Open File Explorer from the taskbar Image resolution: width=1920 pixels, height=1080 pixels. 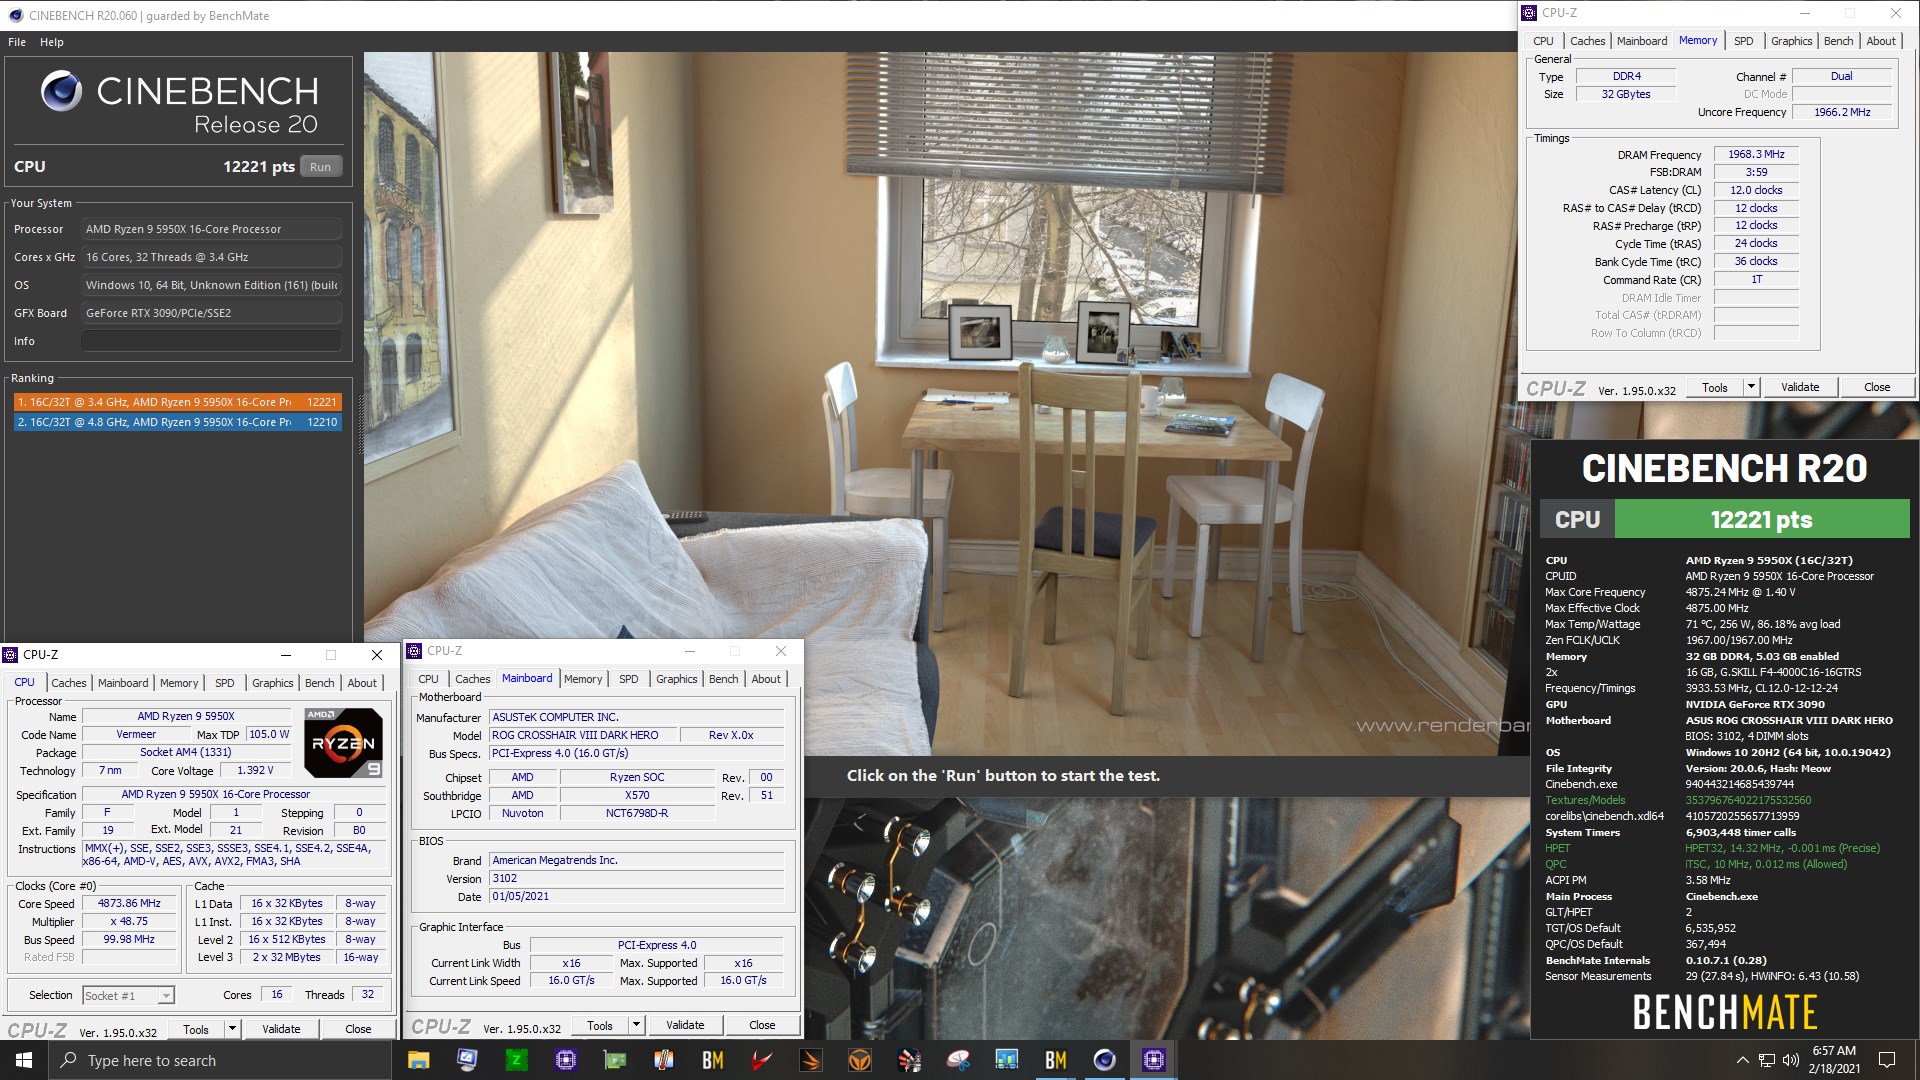click(418, 1060)
